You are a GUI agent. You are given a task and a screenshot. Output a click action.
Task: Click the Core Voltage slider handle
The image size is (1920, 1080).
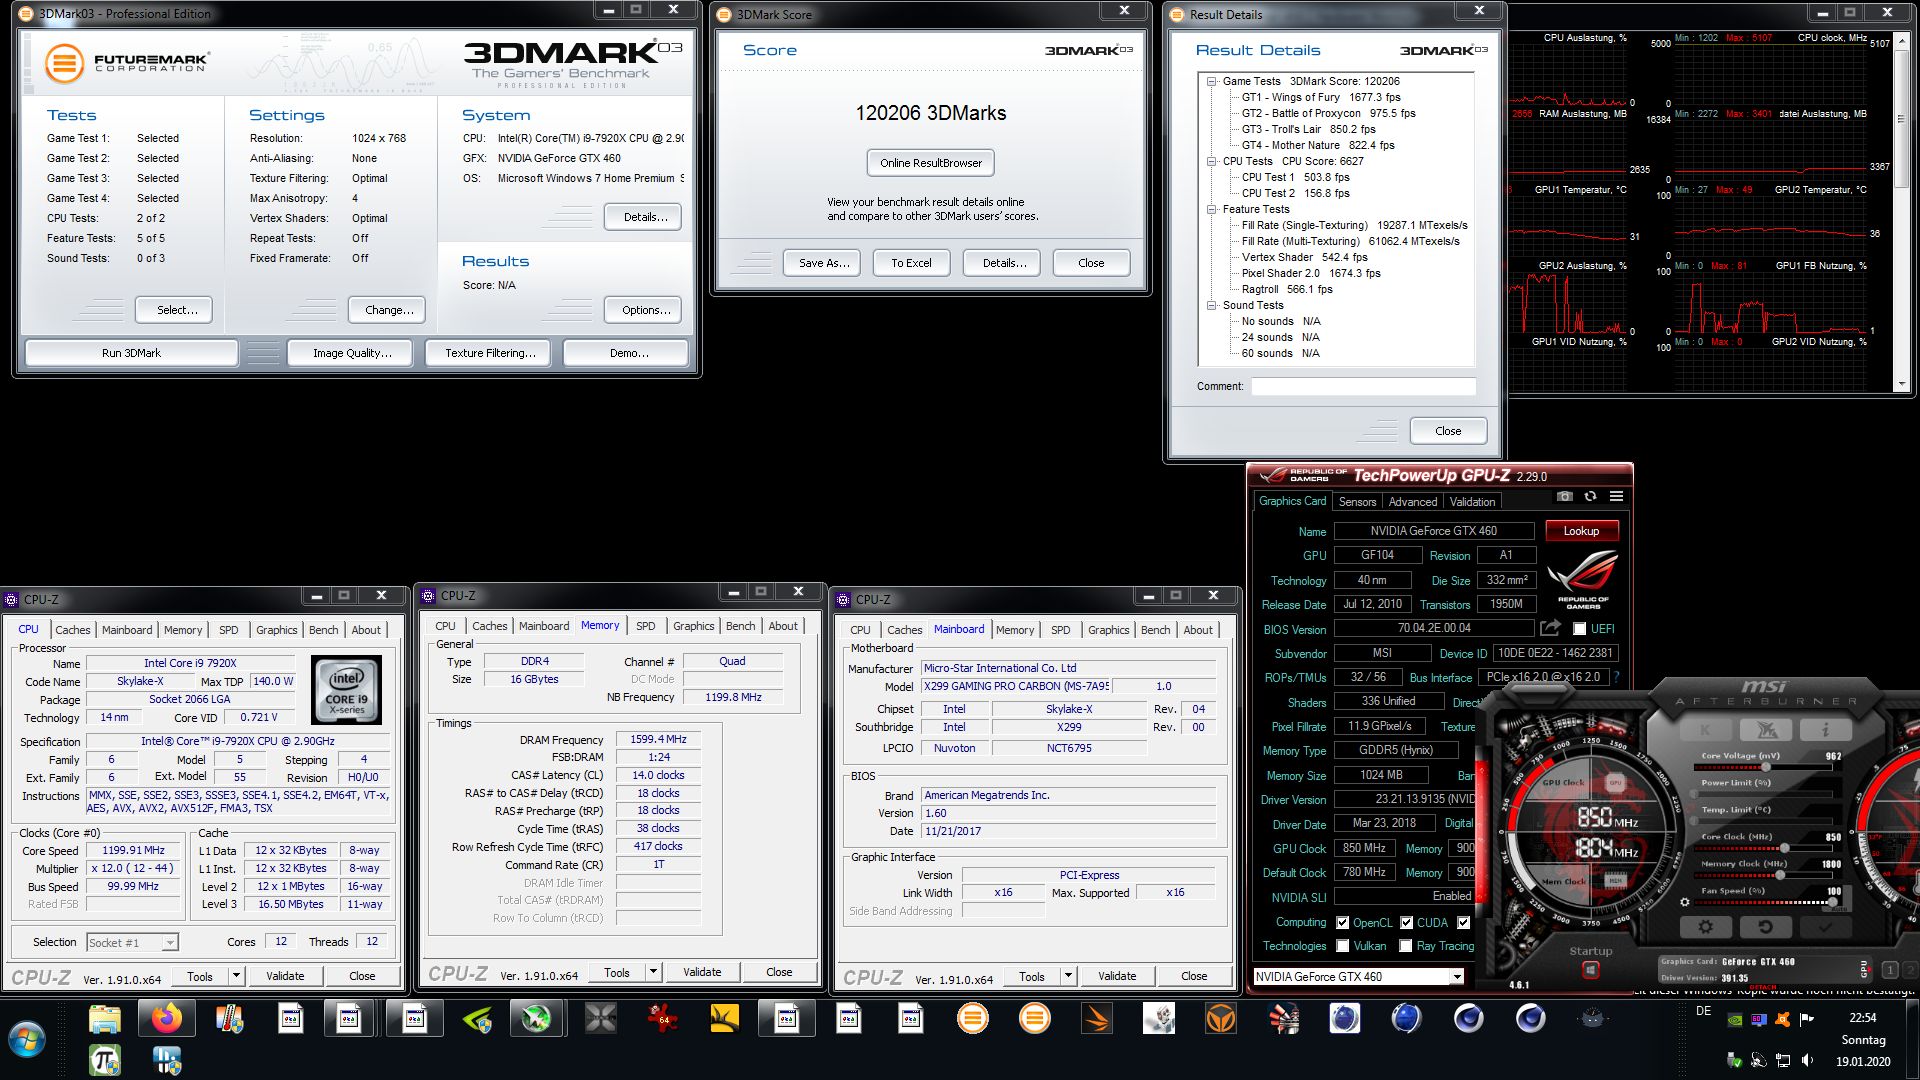pyautogui.click(x=1765, y=766)
